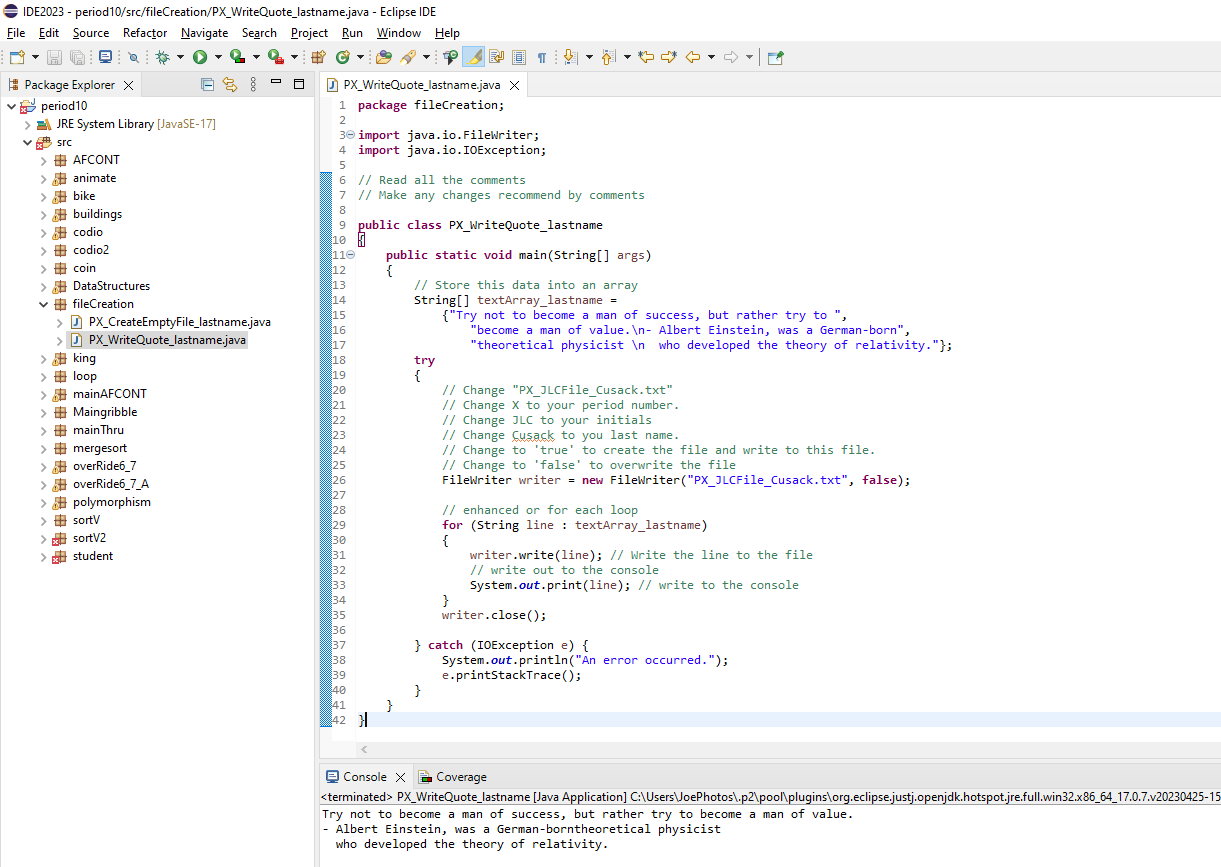The image size is (1221, 867).
Task: Click the Debug bug icon
Action: (162, 58)
